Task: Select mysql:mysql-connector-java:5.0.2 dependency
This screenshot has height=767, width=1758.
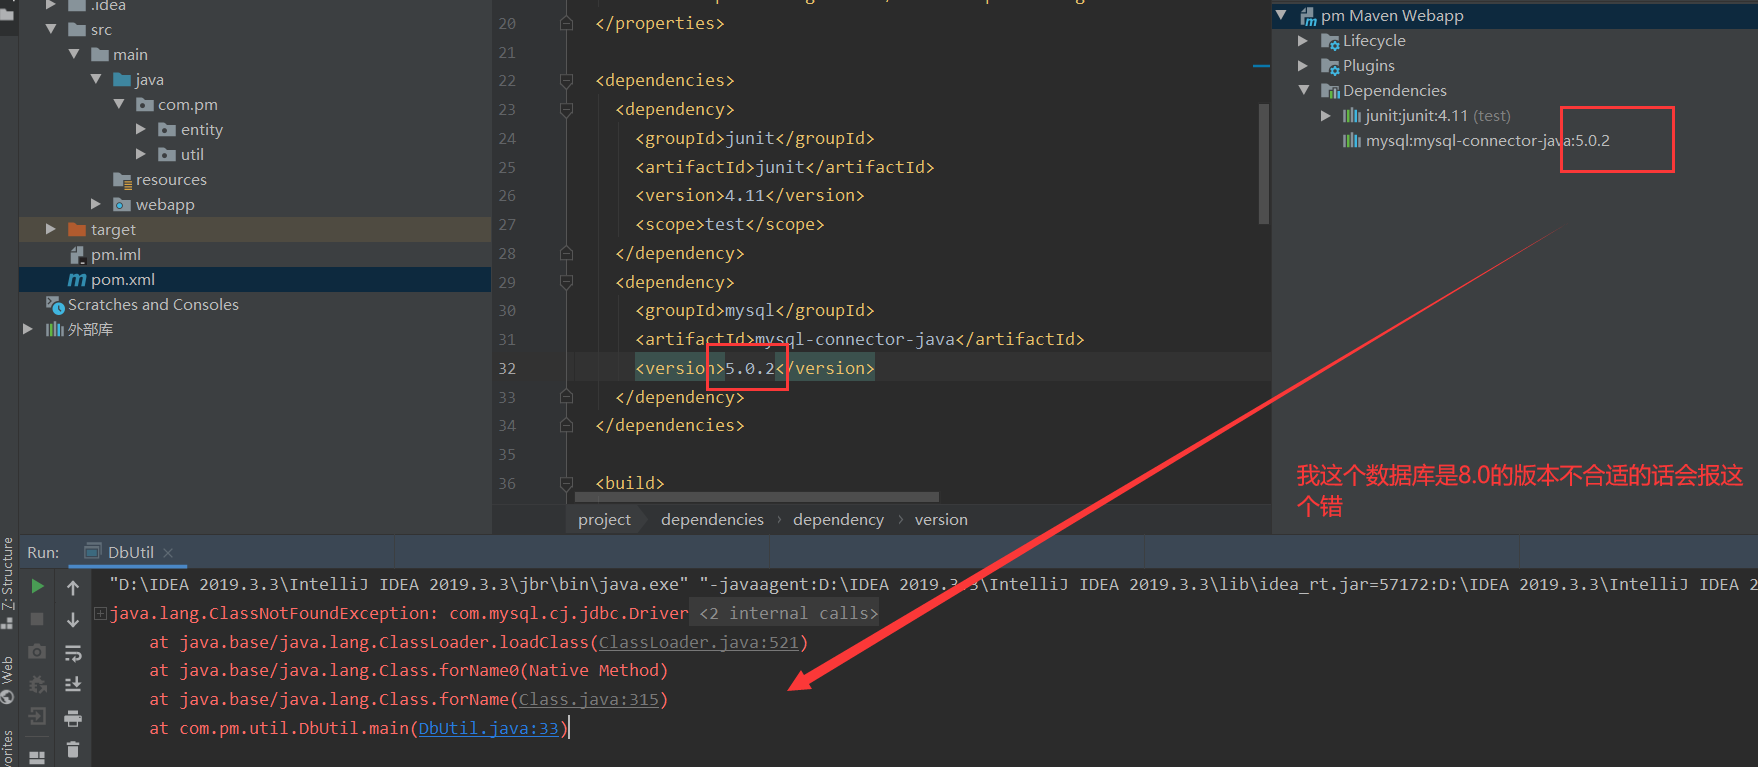Action: click(1487, 141)
